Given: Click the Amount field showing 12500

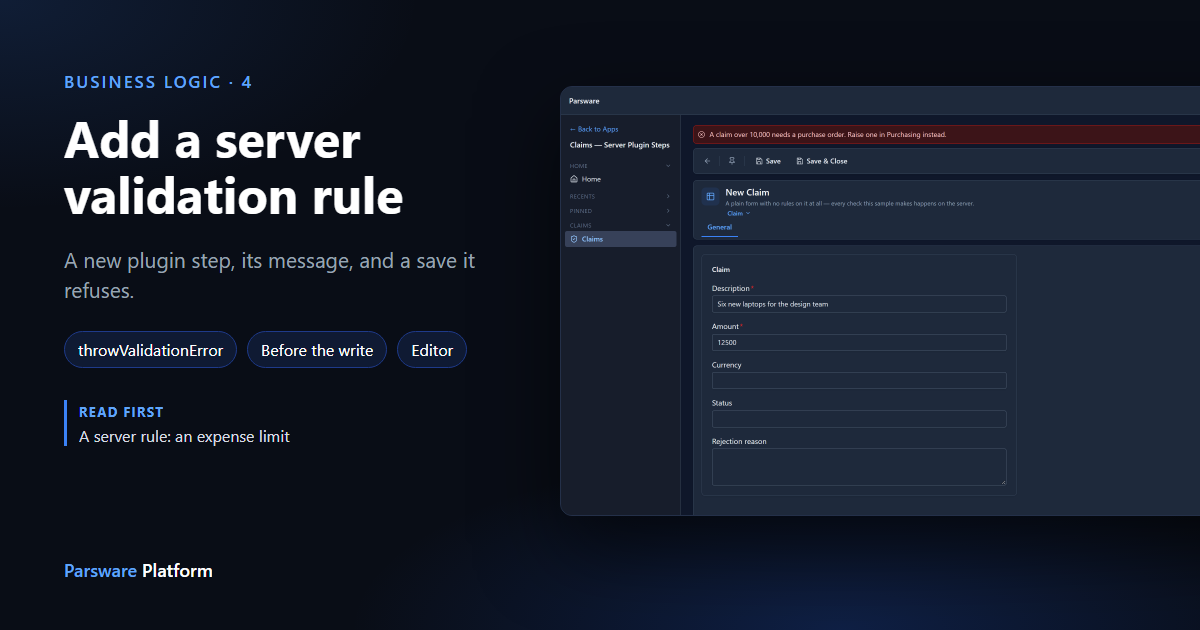Looking at the screenshot, I should [859, 342].
